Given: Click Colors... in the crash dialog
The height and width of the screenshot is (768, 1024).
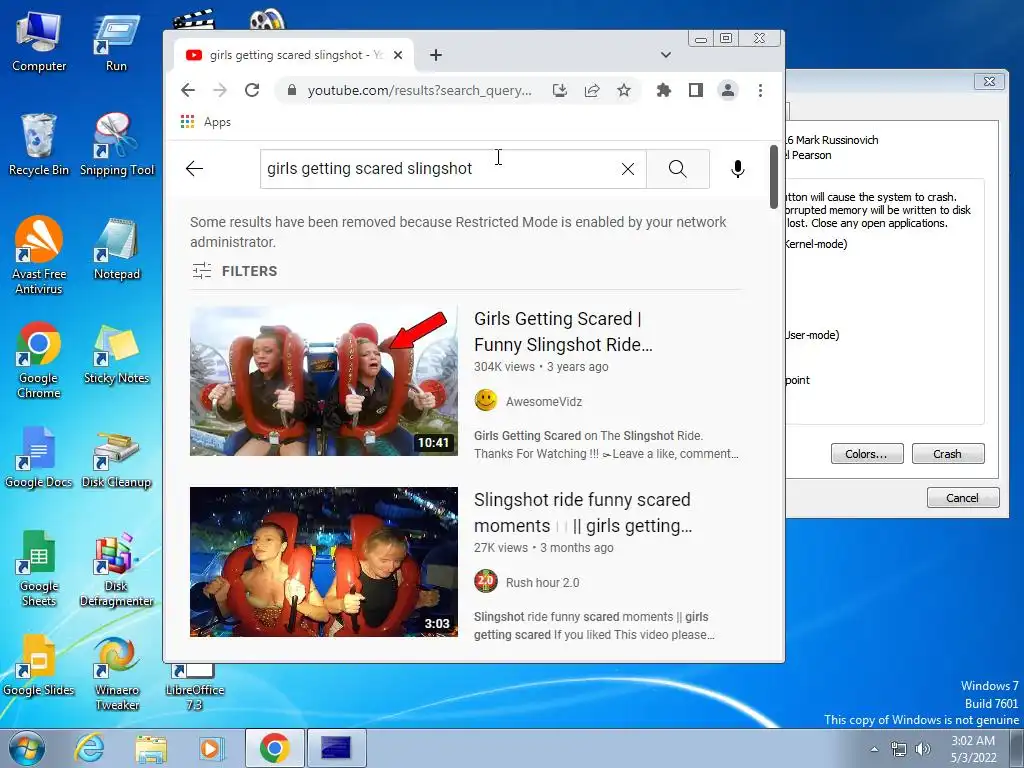Looking at the screenshot, I should point(867,454).
